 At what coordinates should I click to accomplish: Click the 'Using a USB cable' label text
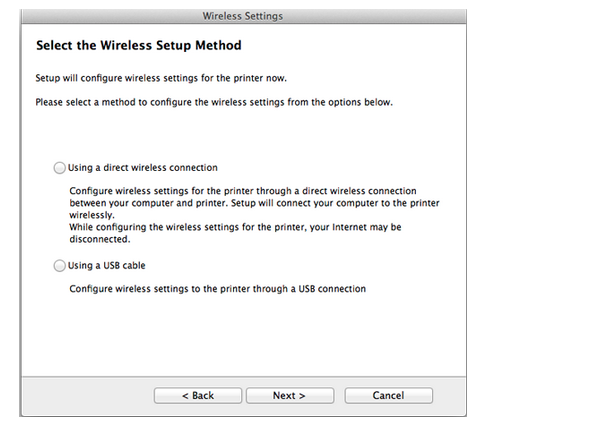pyautogui.click(x=106, y=265)
